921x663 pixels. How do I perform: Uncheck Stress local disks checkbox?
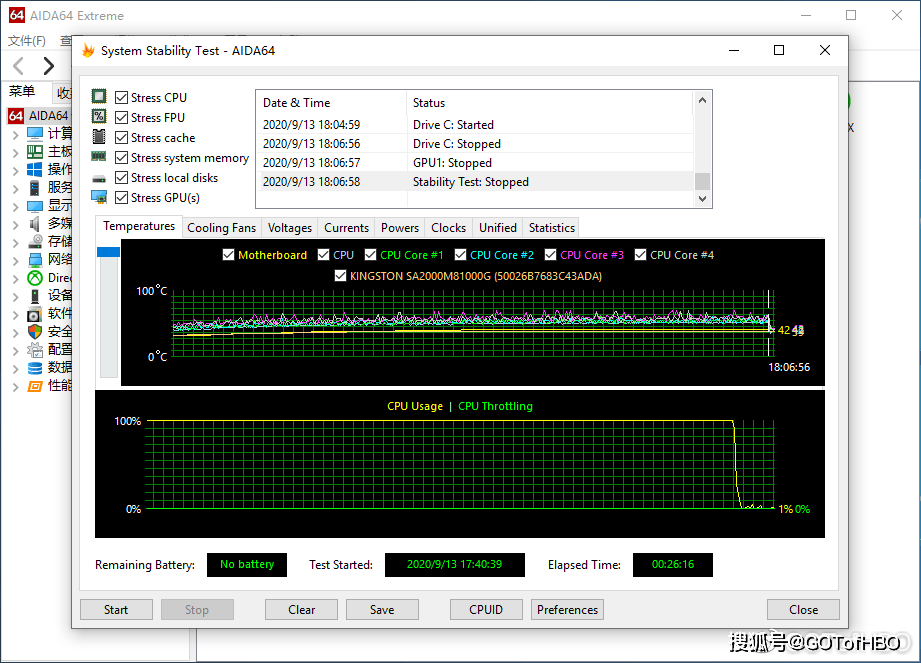pos(122,177)
